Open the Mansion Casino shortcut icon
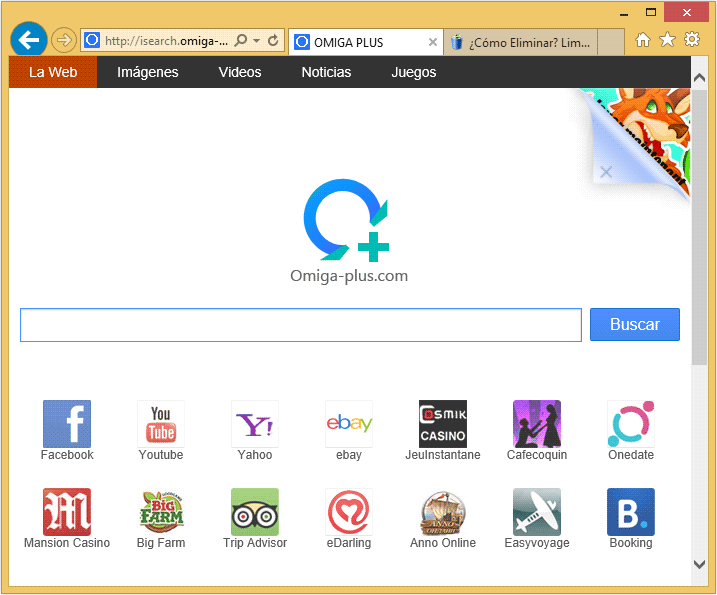Viewport: 717px width, 595px height. (67, 512)
